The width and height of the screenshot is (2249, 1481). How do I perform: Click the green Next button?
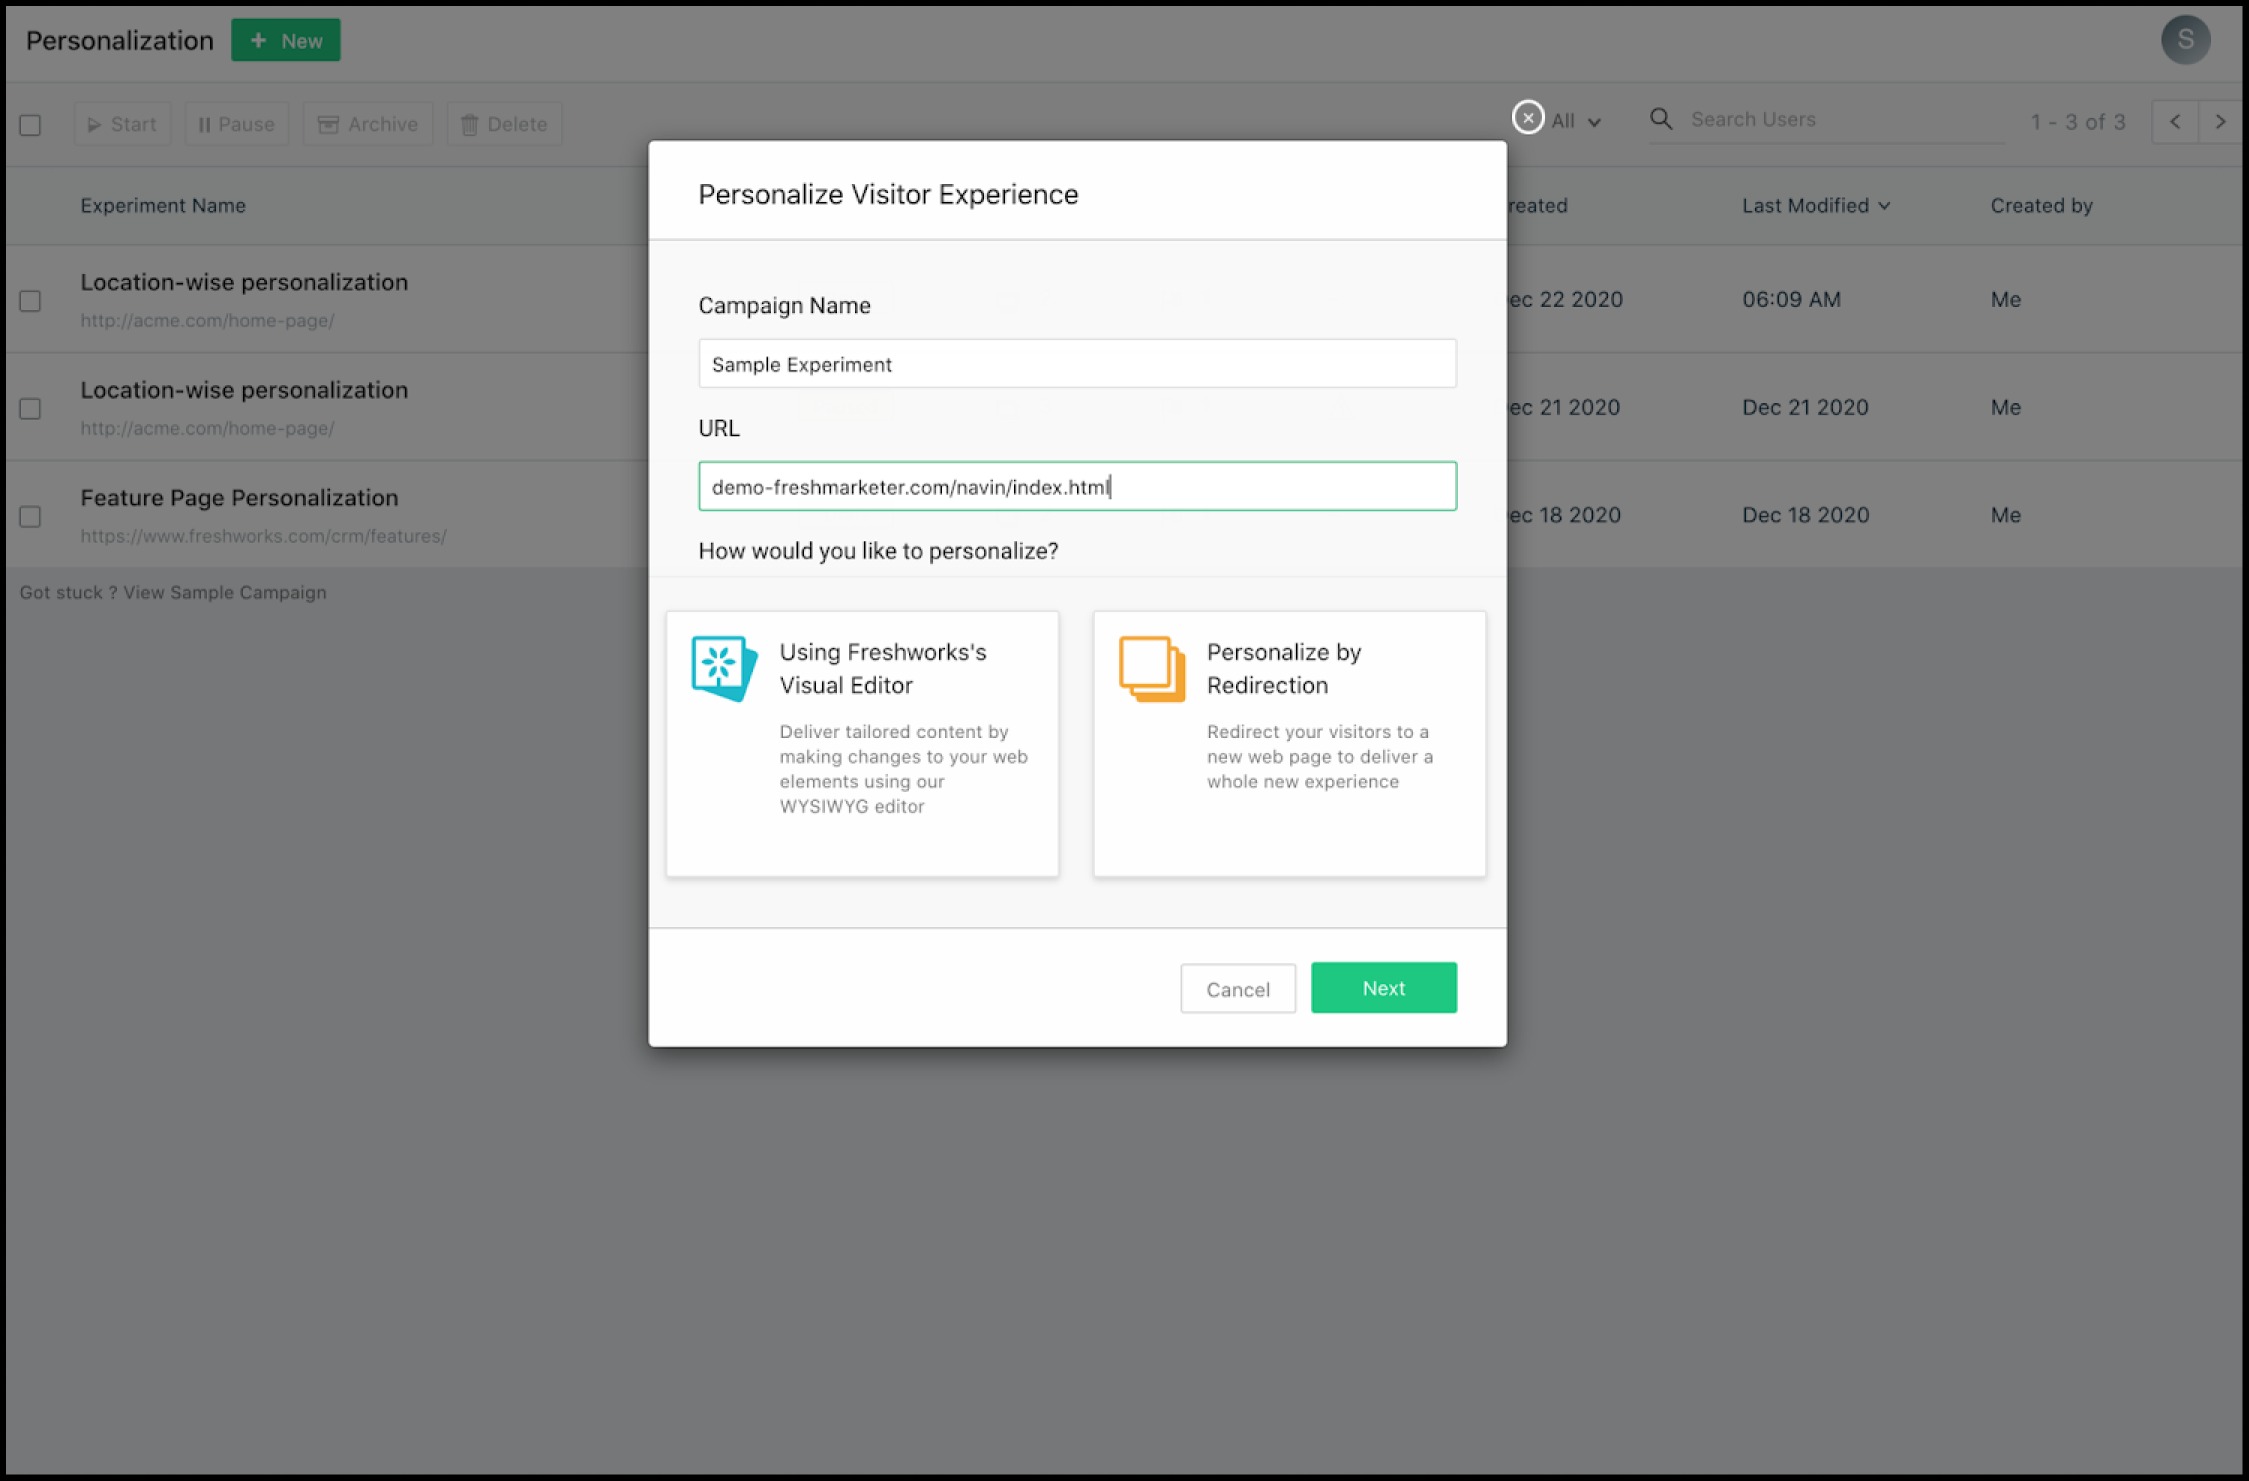coord(1383,988)
